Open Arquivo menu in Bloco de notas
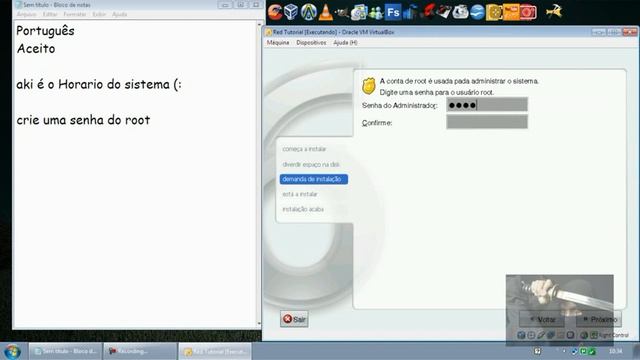Image resolution: width=640 pixels, height=360 pixels. click(x=27, y=14)
